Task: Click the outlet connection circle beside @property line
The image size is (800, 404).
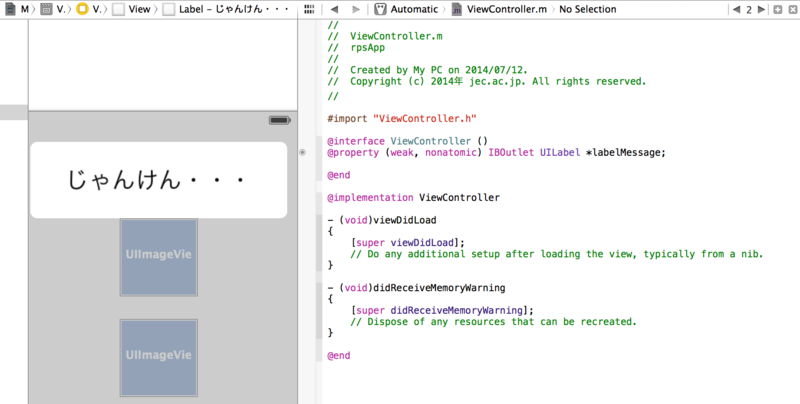Action: pyautogui.click(x=303, y=152)
